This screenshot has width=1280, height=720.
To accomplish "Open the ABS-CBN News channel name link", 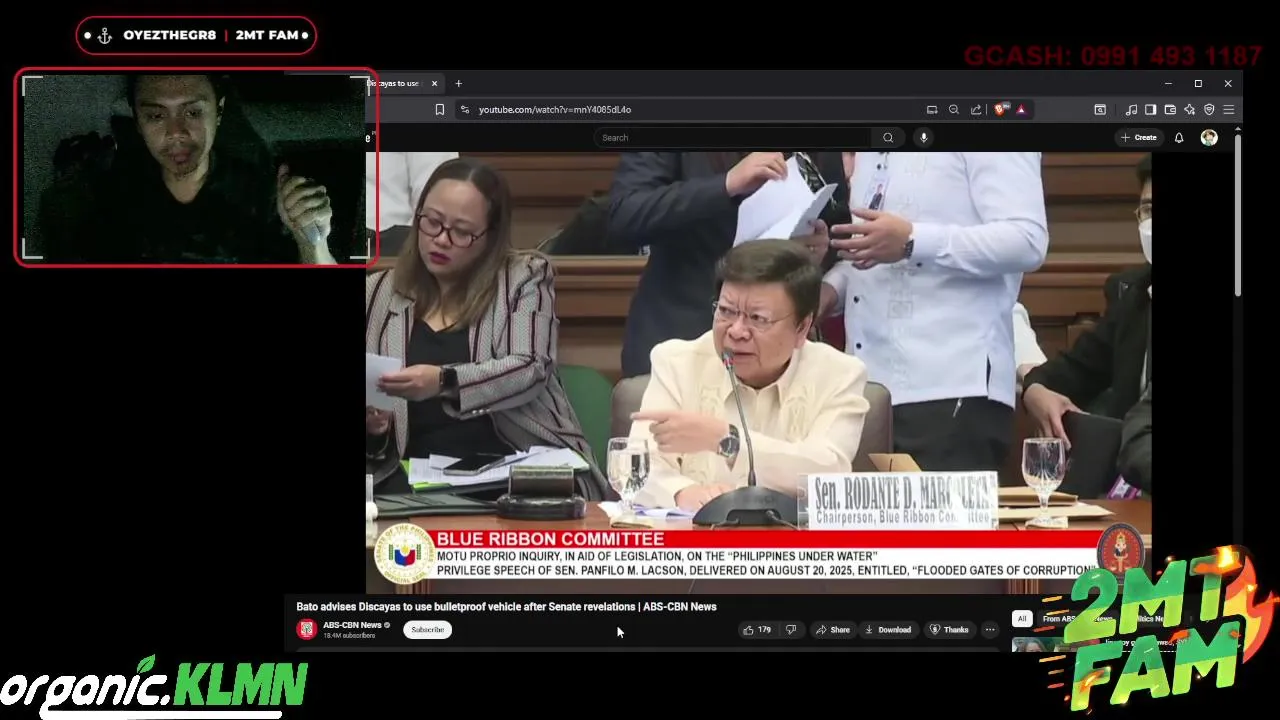I will pyautogui.click(x=352, y=625).
